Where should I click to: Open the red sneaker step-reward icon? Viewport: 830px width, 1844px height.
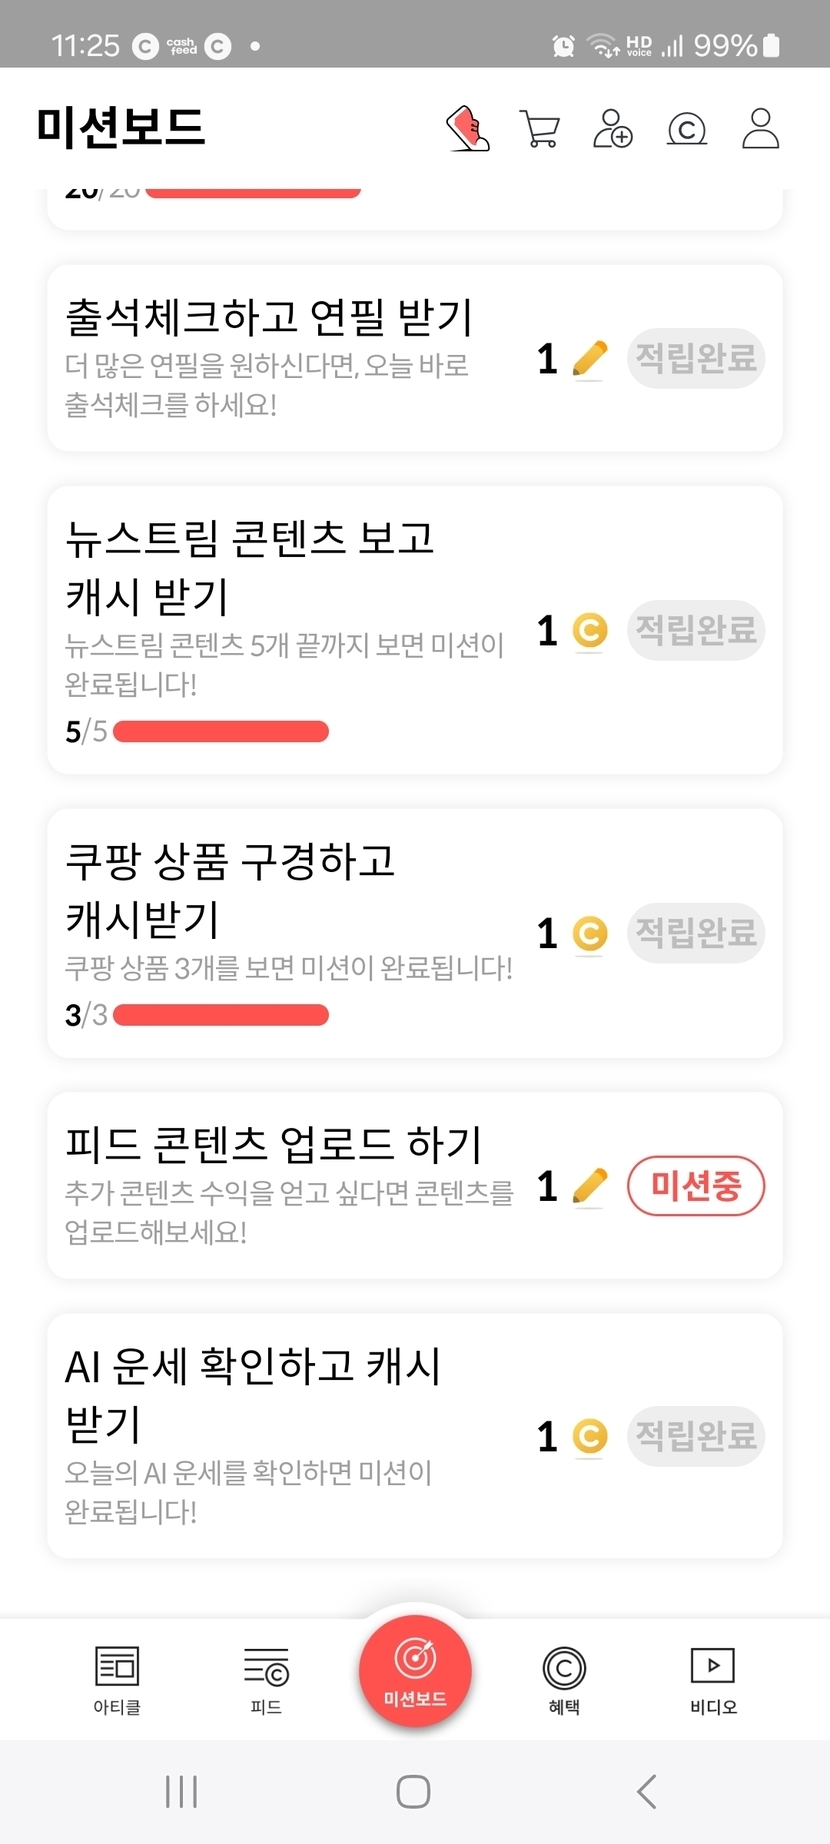tap(467, 129)
